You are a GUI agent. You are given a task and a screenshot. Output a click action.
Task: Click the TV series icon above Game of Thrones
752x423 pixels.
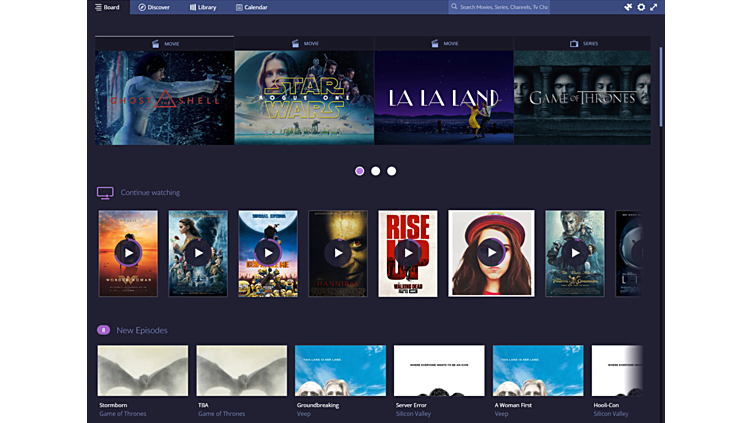574,44
